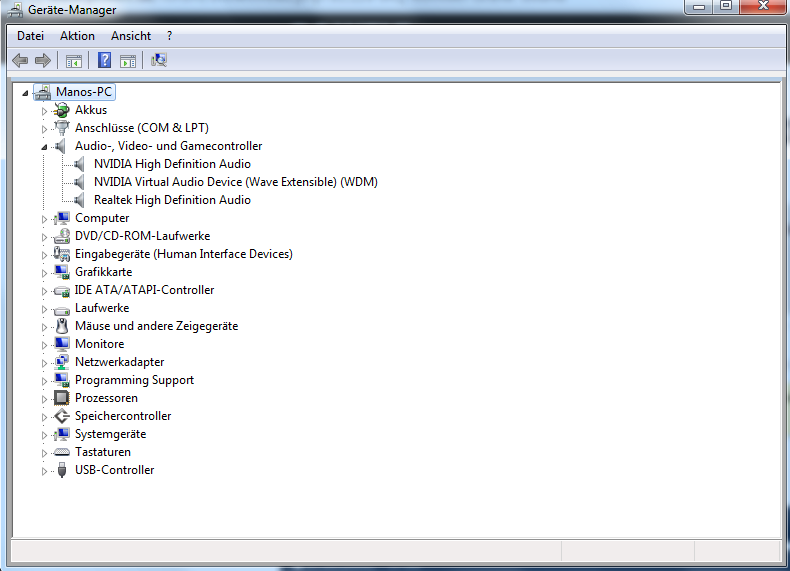Click the Grafikkarte display adapter icon

(61, 272)
